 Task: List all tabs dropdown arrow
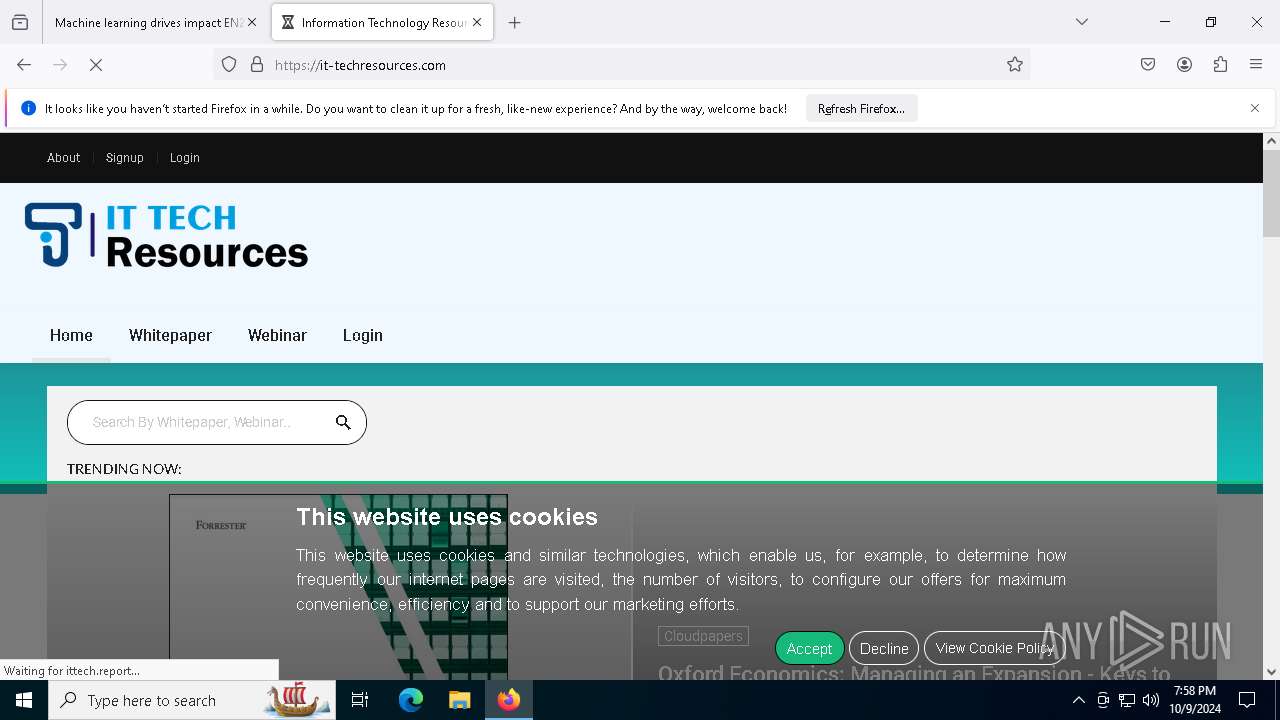coord(1082,22)
